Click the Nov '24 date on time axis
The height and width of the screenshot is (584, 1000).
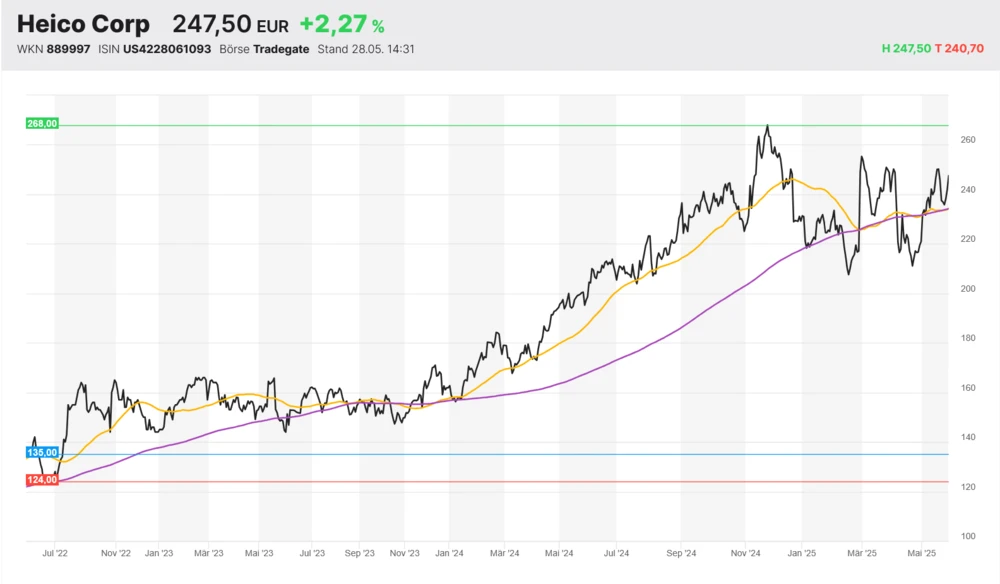[746, 552]
